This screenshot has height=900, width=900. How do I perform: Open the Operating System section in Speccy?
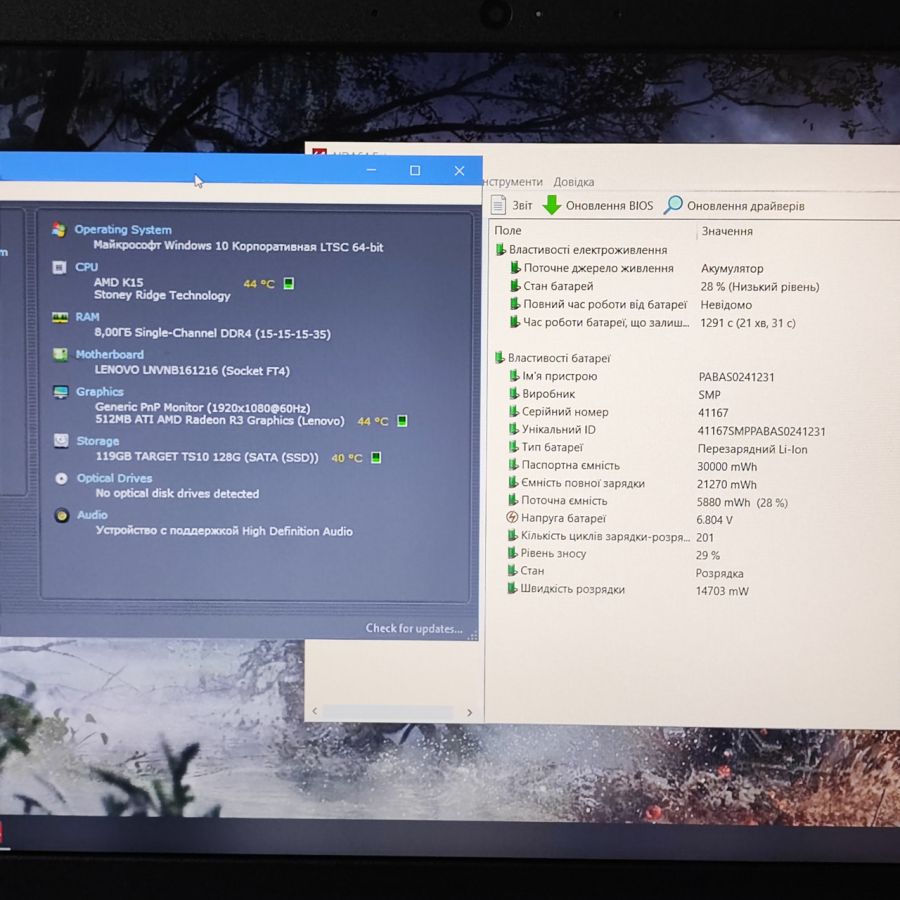coord(123,230)
